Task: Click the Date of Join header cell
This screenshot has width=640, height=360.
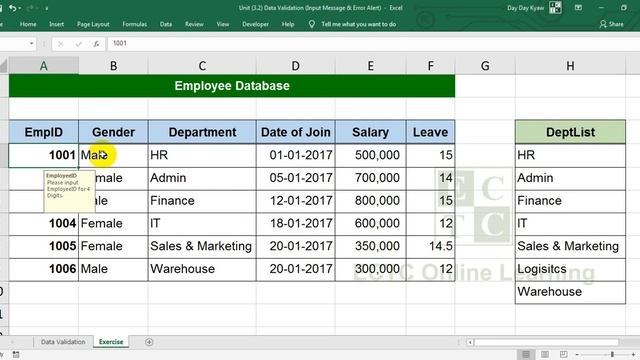Action: tap(296, 132)
